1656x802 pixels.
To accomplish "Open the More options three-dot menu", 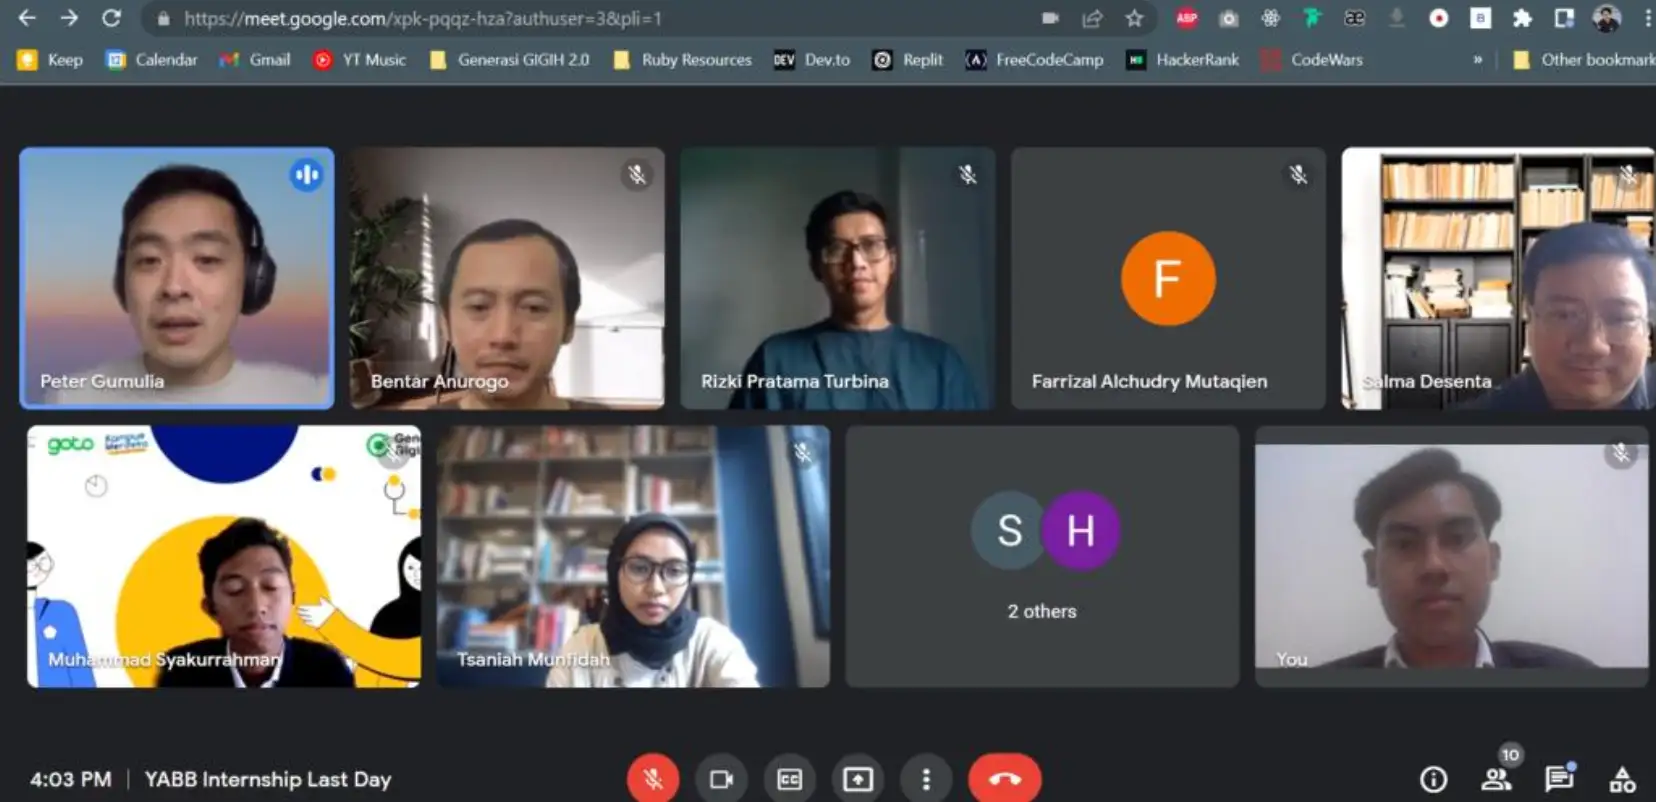I will click(x=926, y=779).
